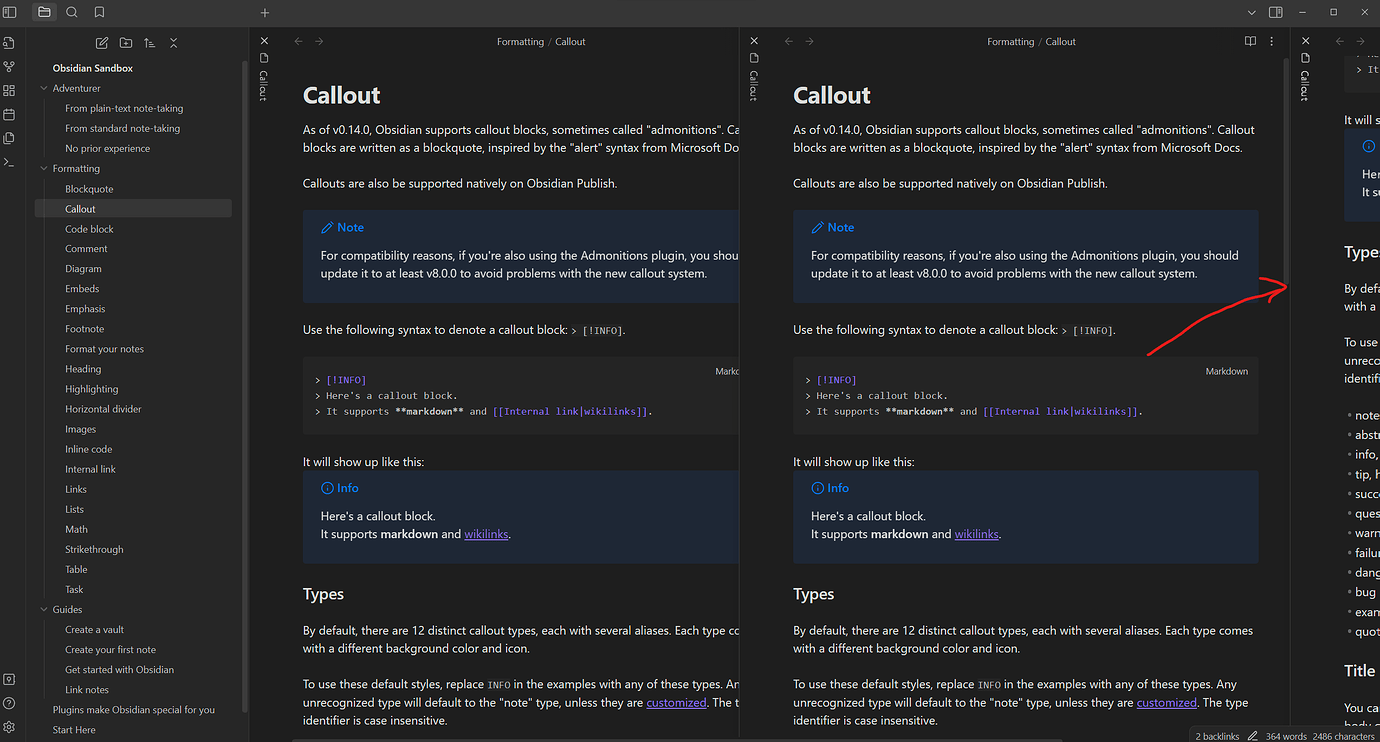The image size is (1380, 742).
Task: Open the graph view from the left ribbon
Action: click(9, 66)
